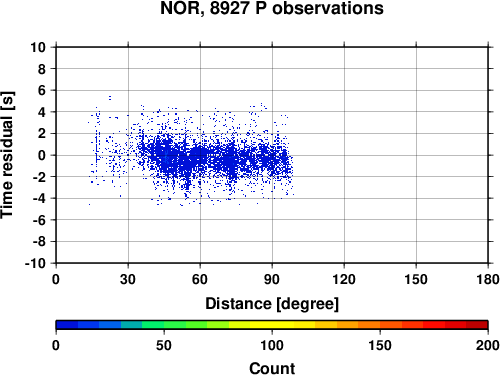Click the 'Distance [degree]' x-axis label
Screen dimensions: 500x375
click(x=272, y=304)
